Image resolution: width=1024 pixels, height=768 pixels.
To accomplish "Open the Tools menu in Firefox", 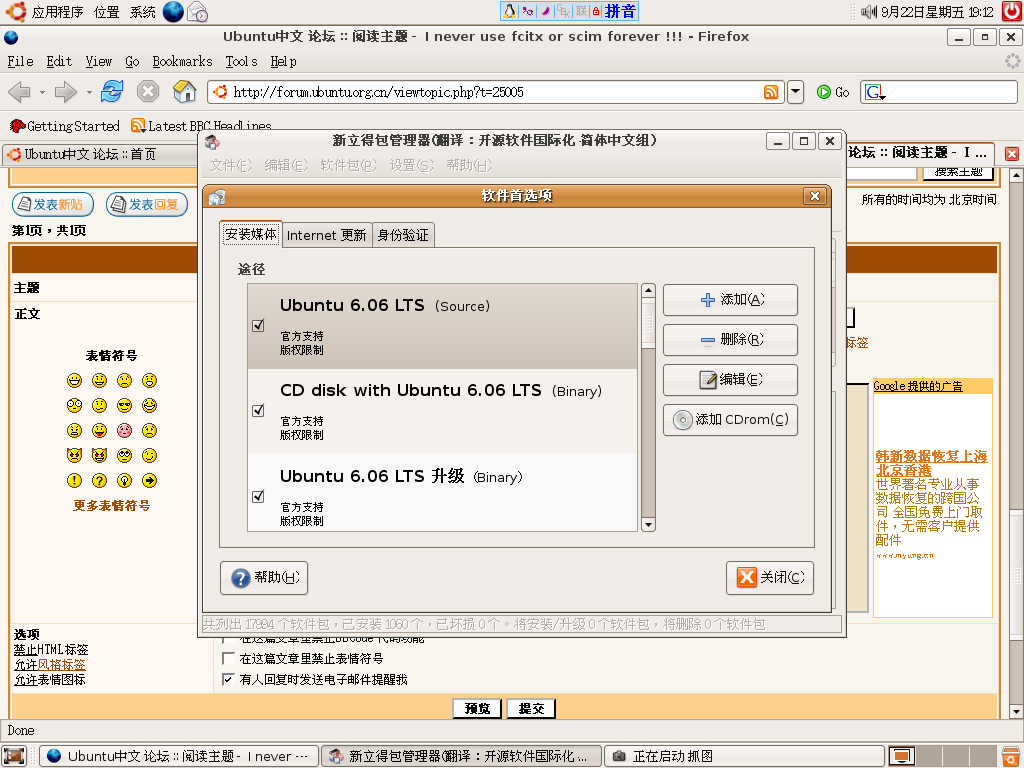I will (x=242, y=61).
